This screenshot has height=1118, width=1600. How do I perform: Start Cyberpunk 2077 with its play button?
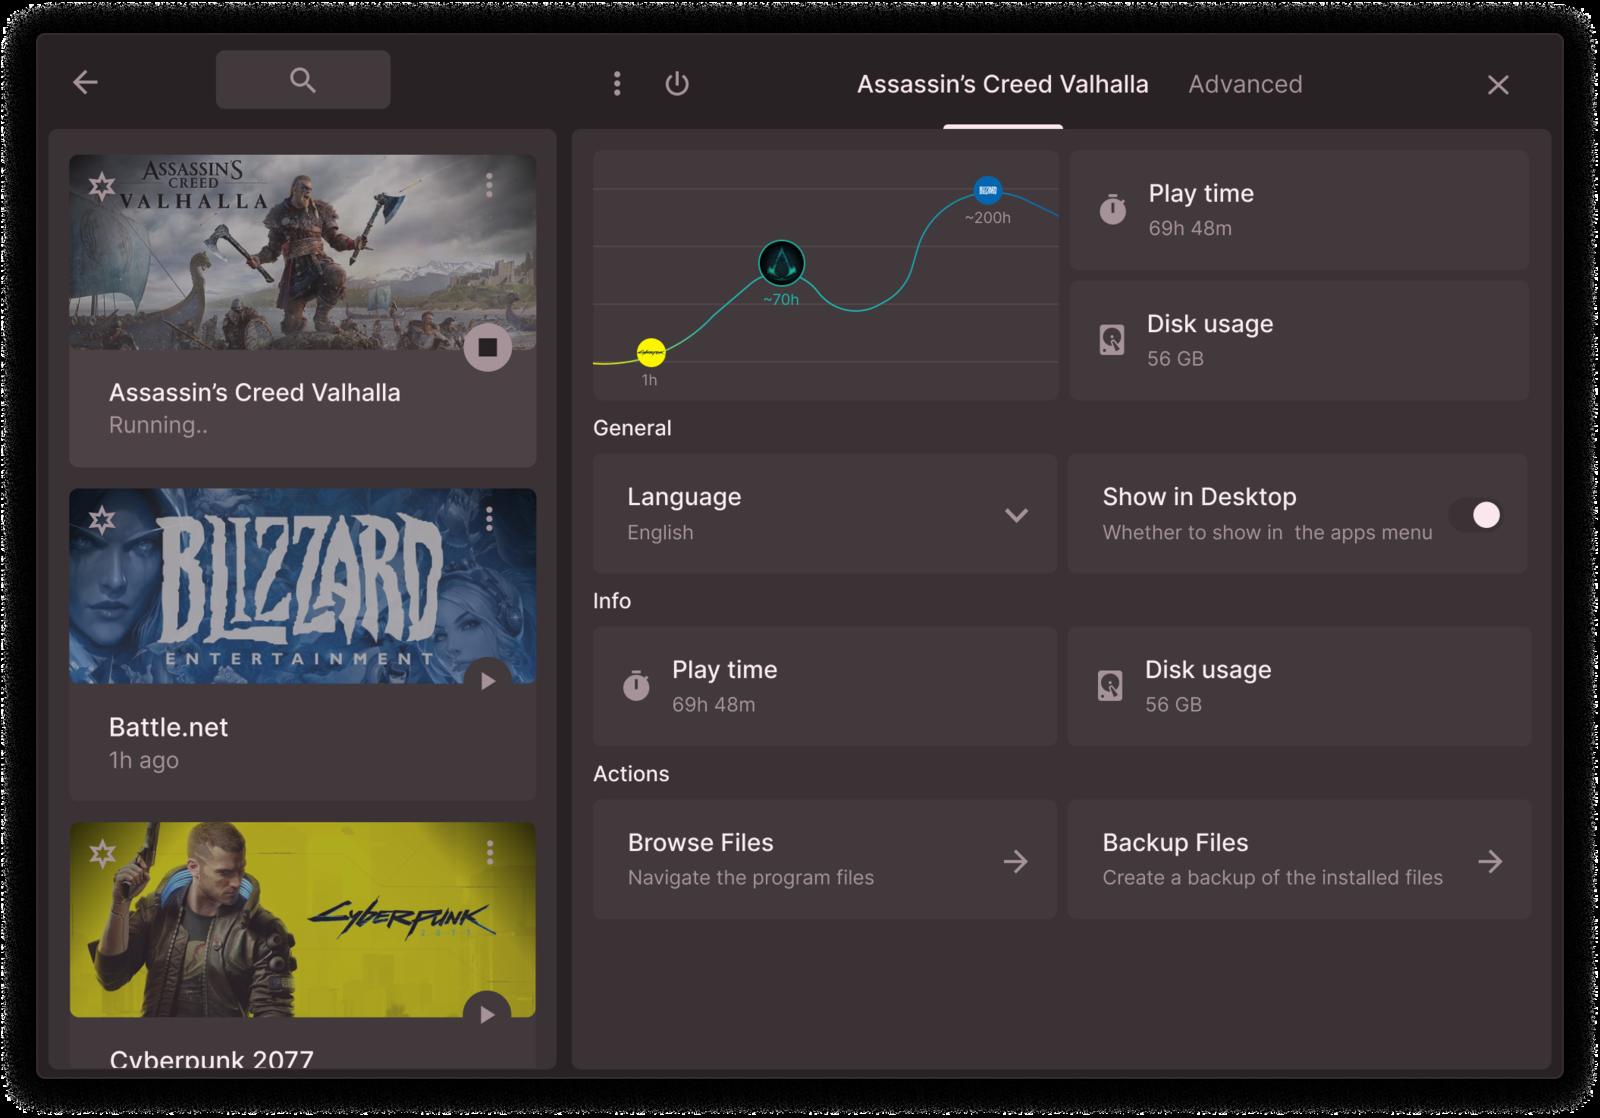pos(488,1013)
